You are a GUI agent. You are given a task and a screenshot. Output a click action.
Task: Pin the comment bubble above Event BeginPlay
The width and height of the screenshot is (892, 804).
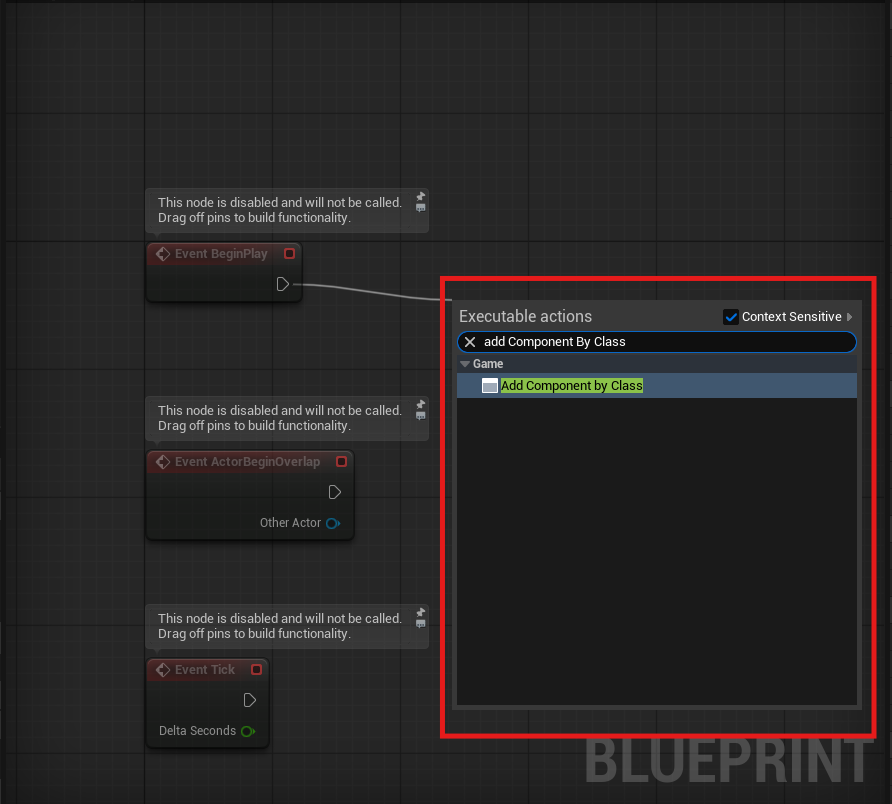pos(420,196)
